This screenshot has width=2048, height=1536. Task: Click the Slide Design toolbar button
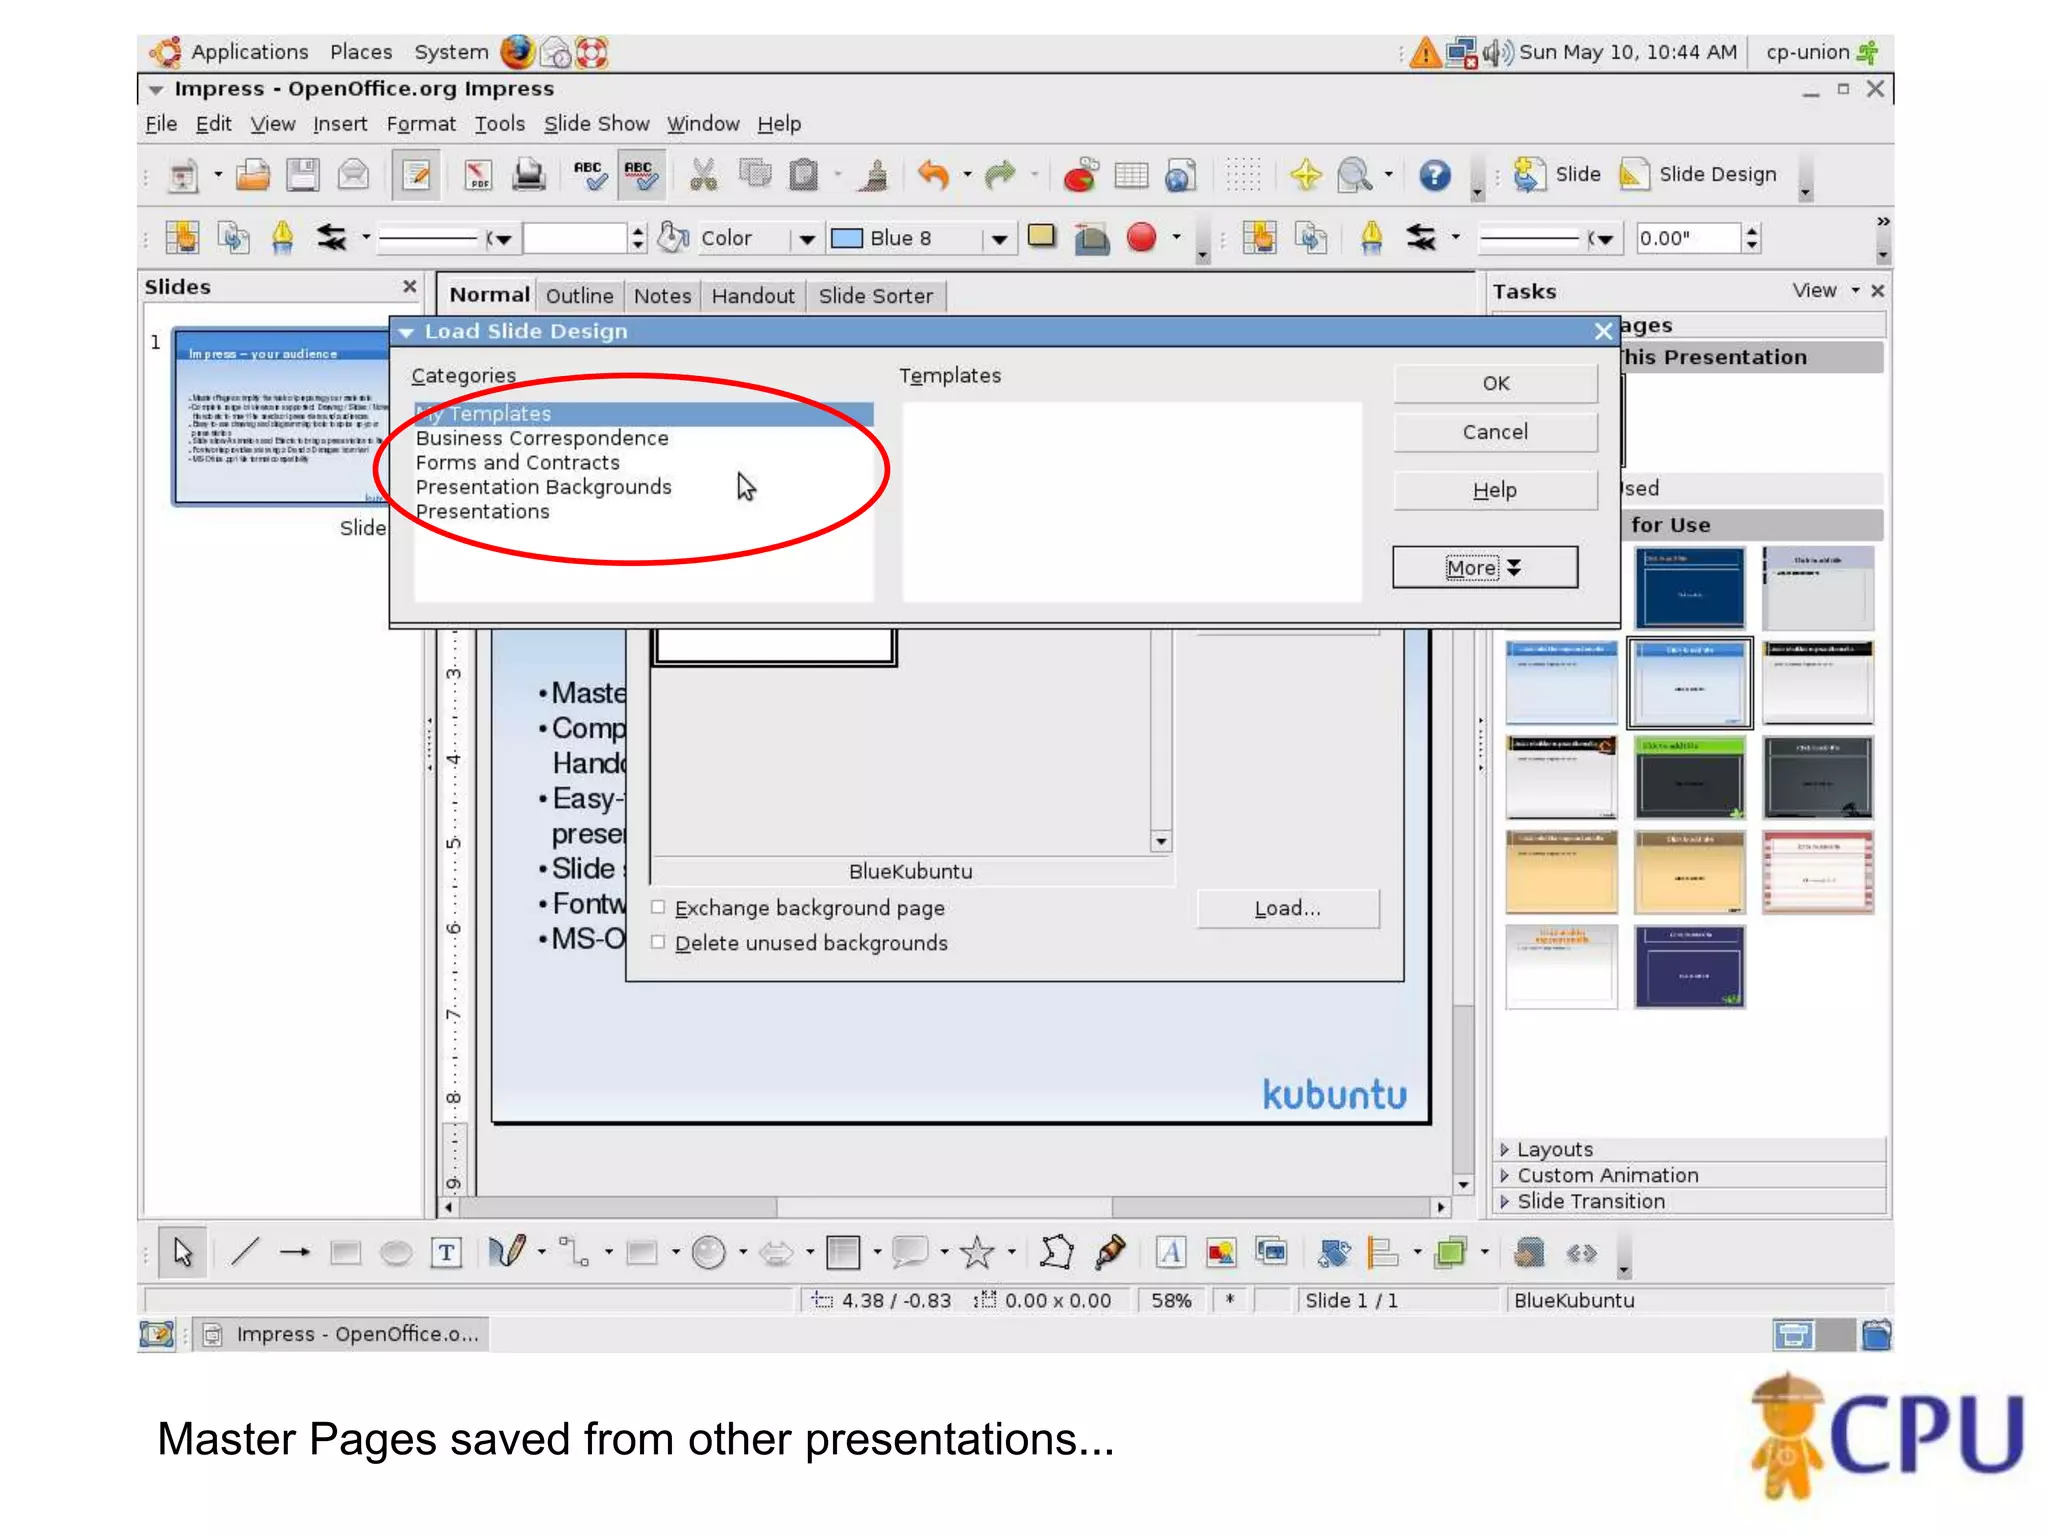[1699, 175]
